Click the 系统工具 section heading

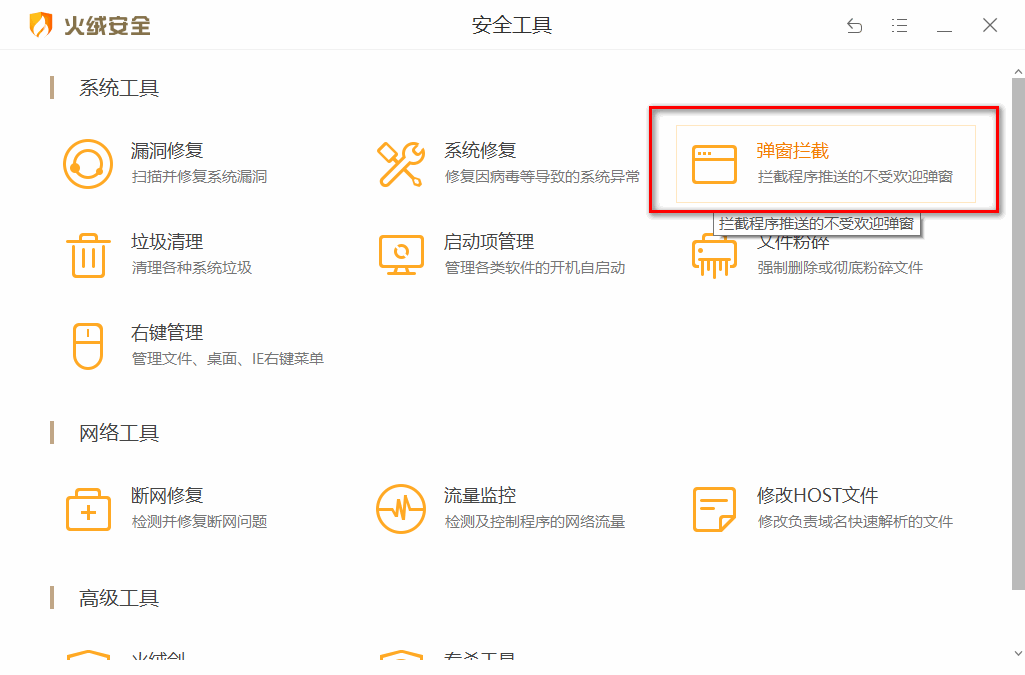tap(119, 88)
